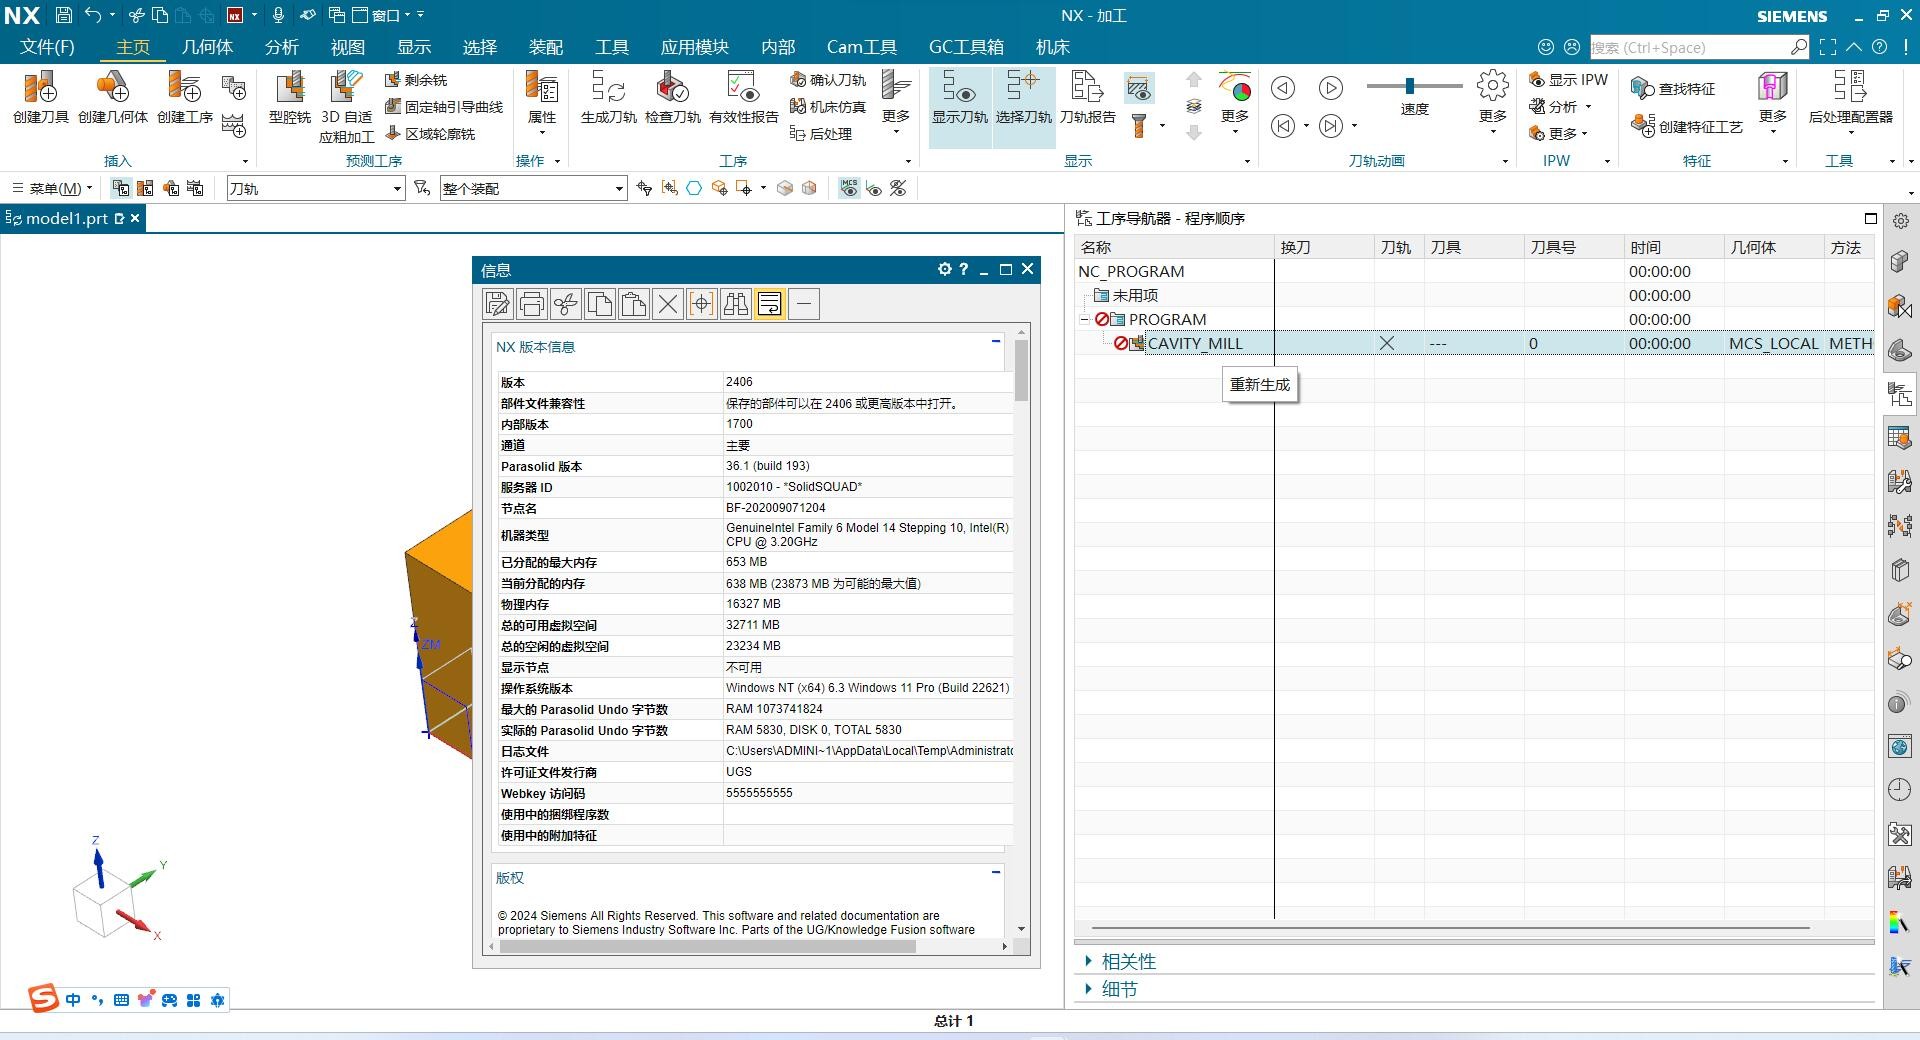Open Tool Path Report (刀轨报告)
This screenshot has width=1920, height=1040.
point(1087,97)
